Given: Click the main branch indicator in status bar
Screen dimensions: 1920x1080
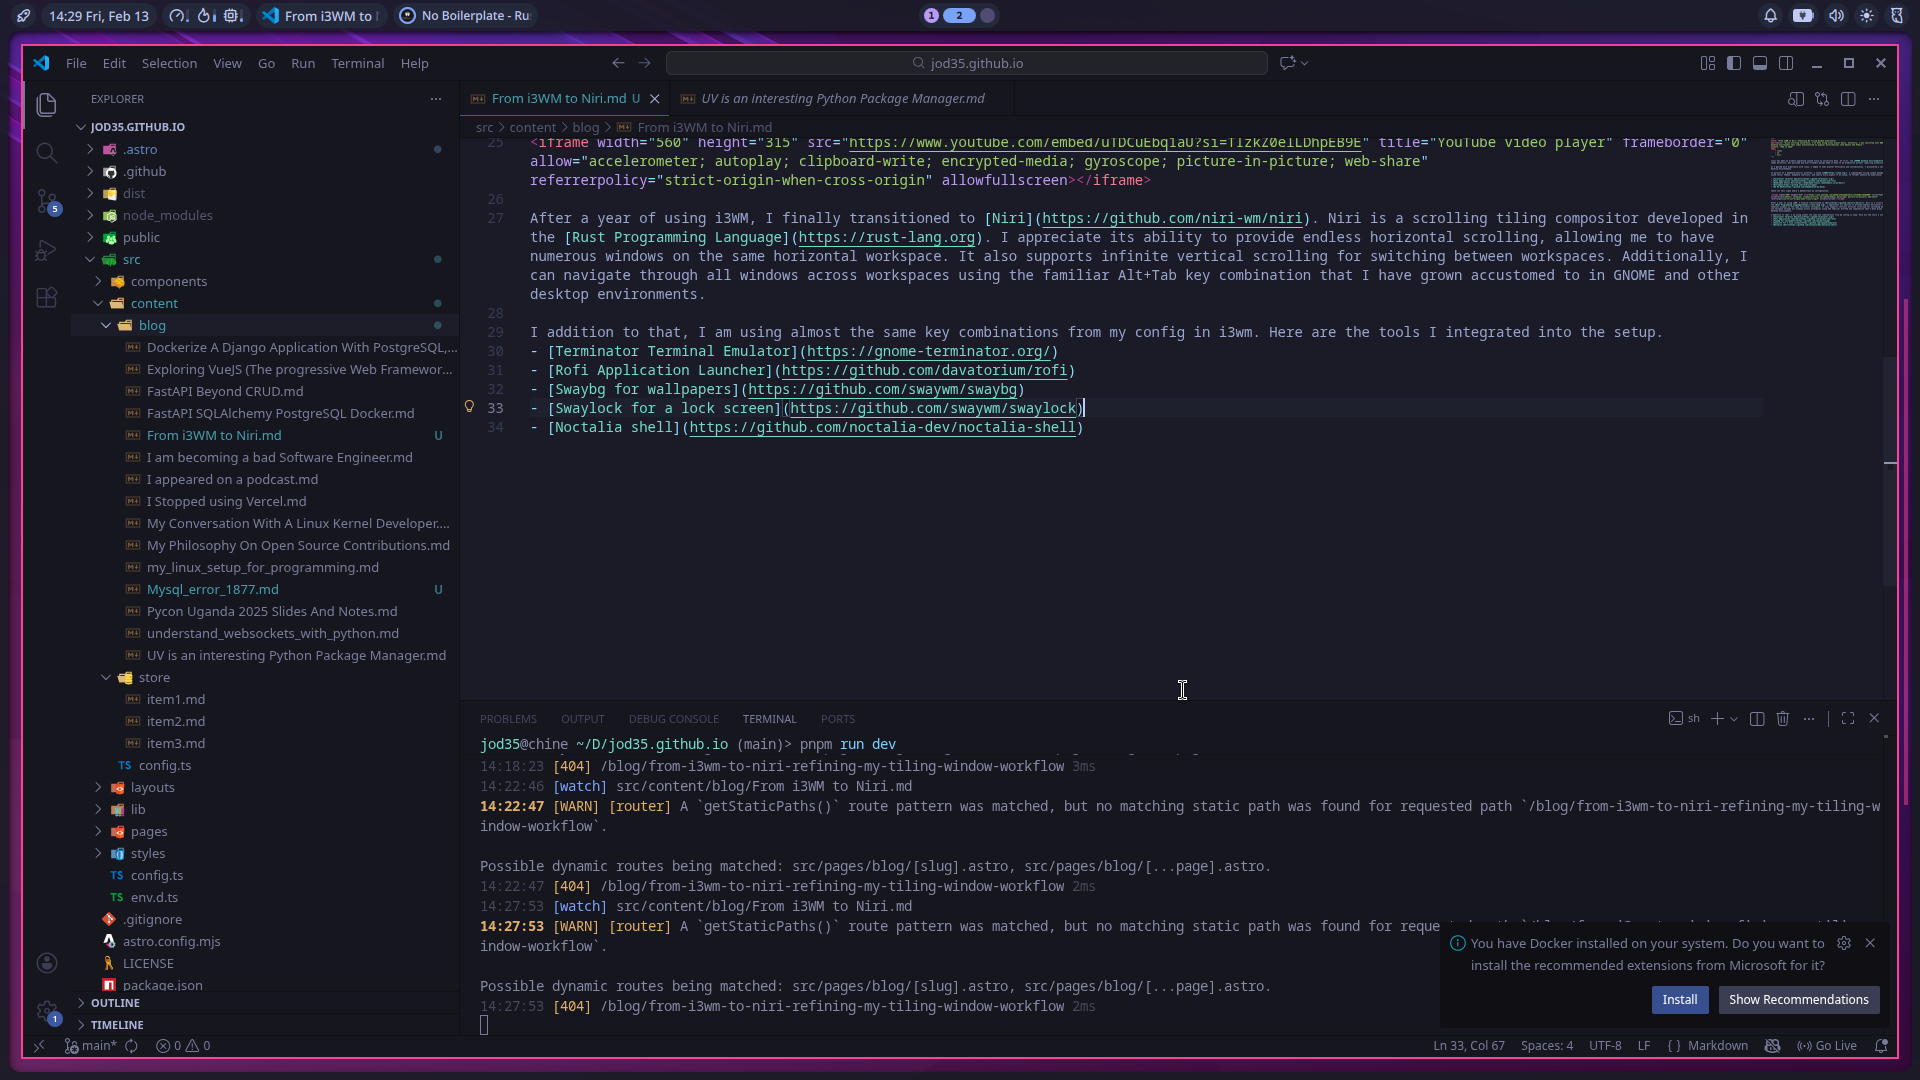Looking at the screenshot, I should [x=91, y=1046].
